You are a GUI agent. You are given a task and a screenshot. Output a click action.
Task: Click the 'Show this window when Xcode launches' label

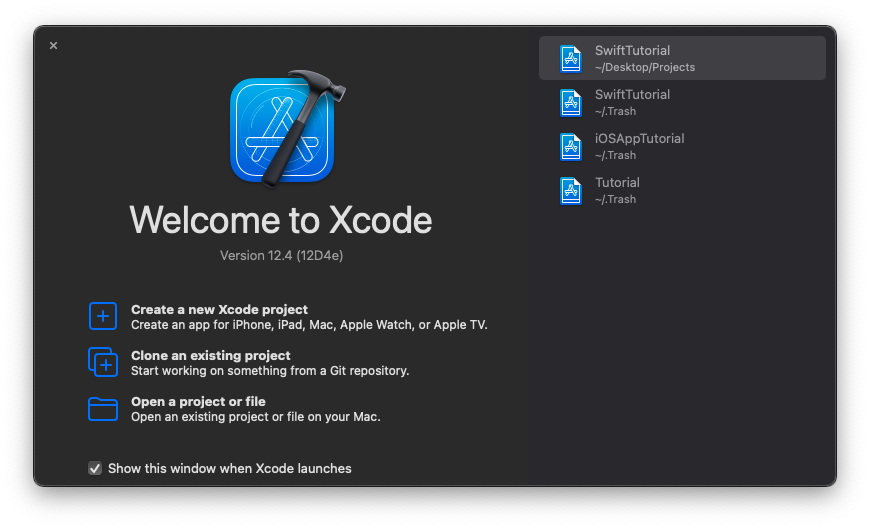click(x=230, y=469)
